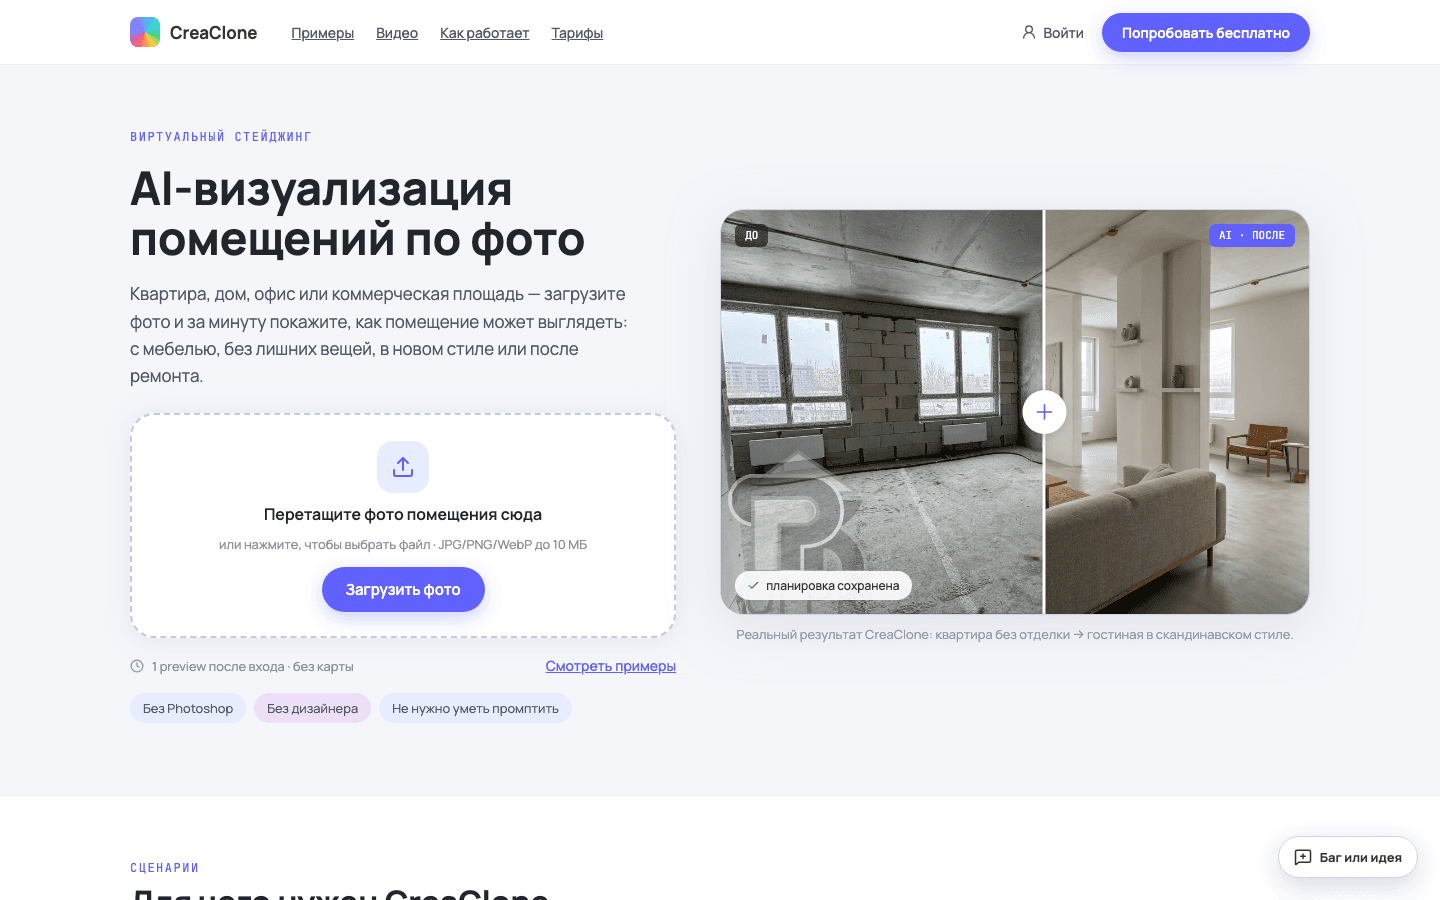Click the планировка сохранена label text
The height and width of the screenshot is (900, 1440).
pos(832,586)
